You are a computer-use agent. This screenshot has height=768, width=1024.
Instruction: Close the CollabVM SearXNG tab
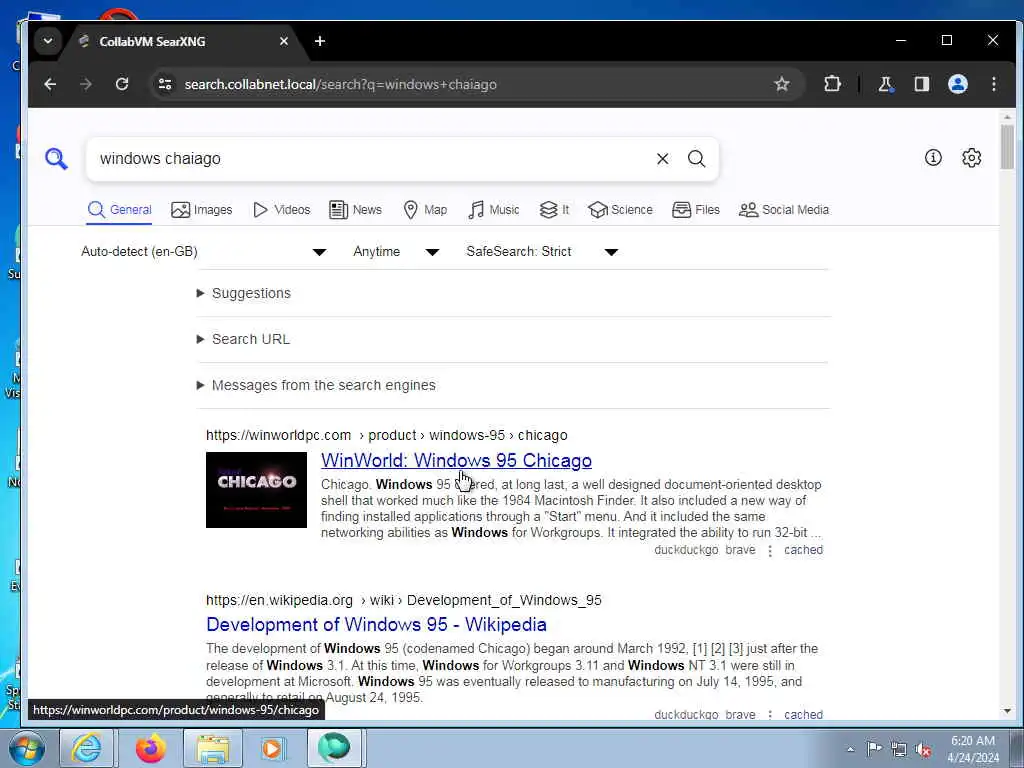tap(283, 41)
